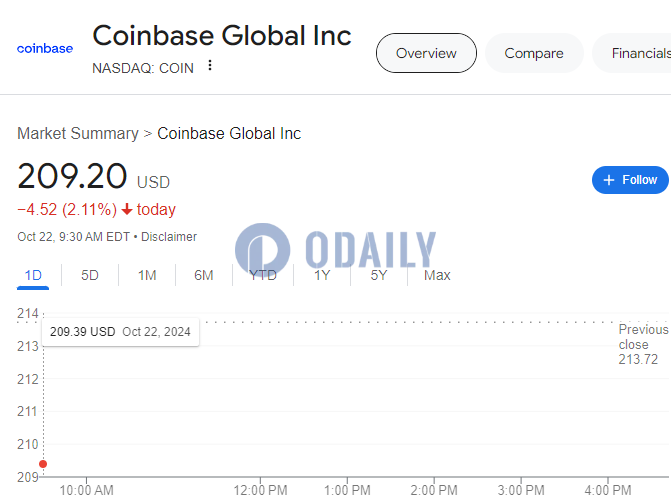Select the Max chart range
The image size is (671, 501).
437,275
